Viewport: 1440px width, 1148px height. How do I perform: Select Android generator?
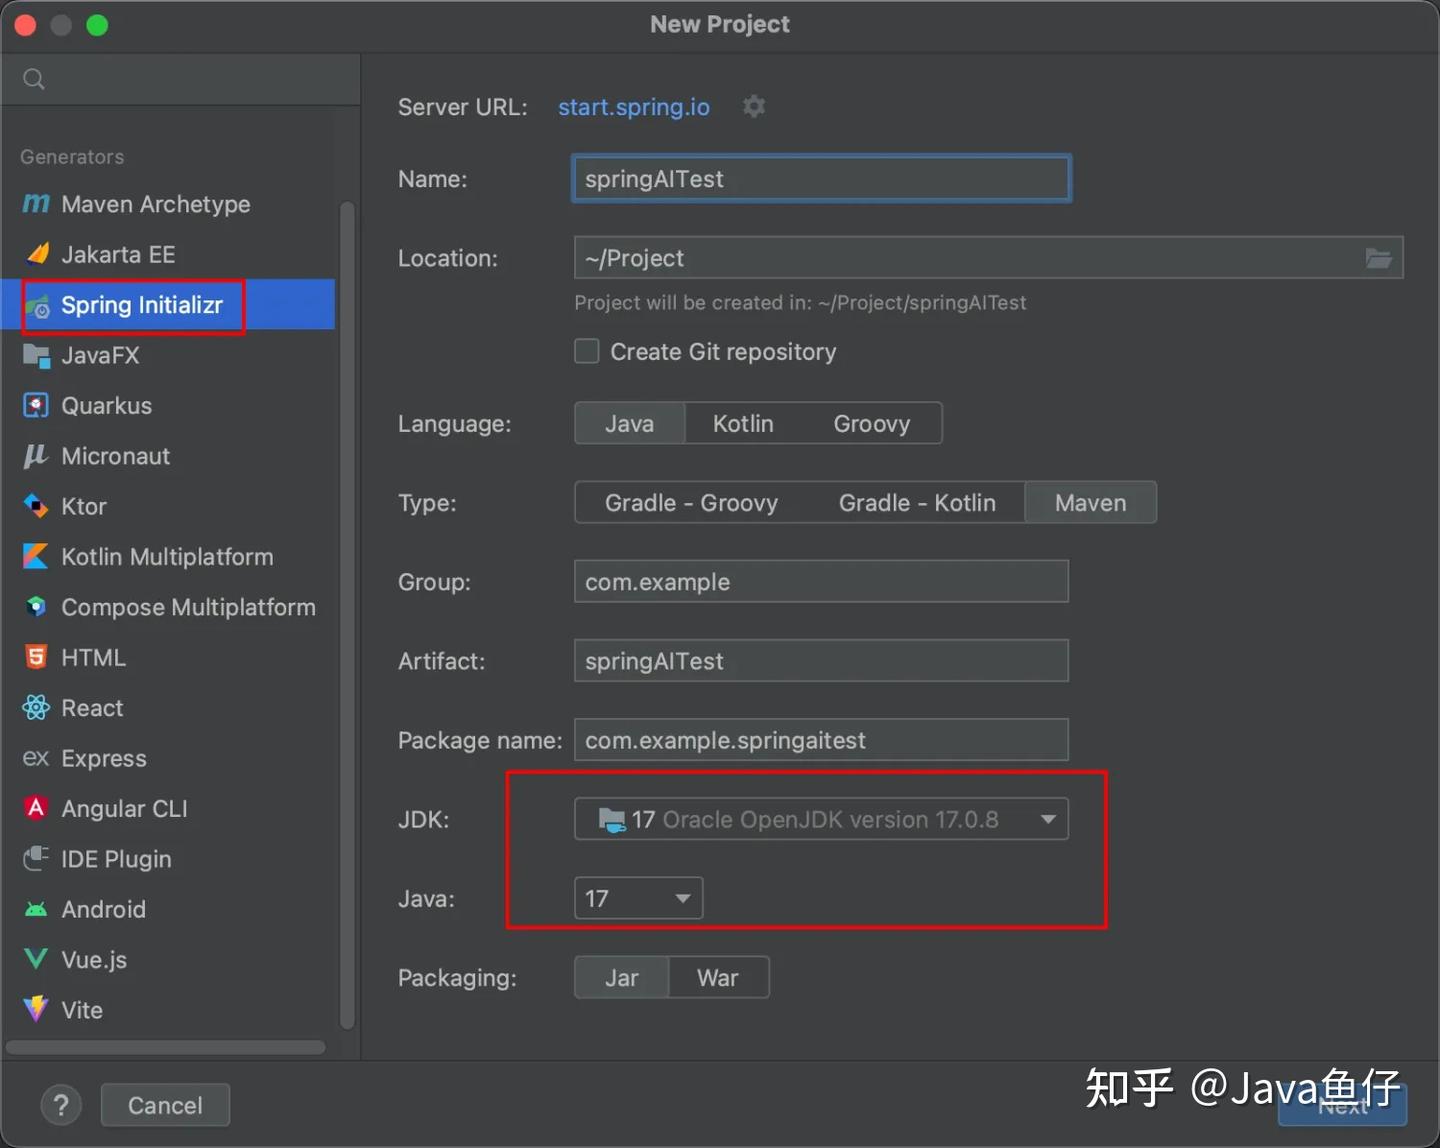tap(168, 909)
